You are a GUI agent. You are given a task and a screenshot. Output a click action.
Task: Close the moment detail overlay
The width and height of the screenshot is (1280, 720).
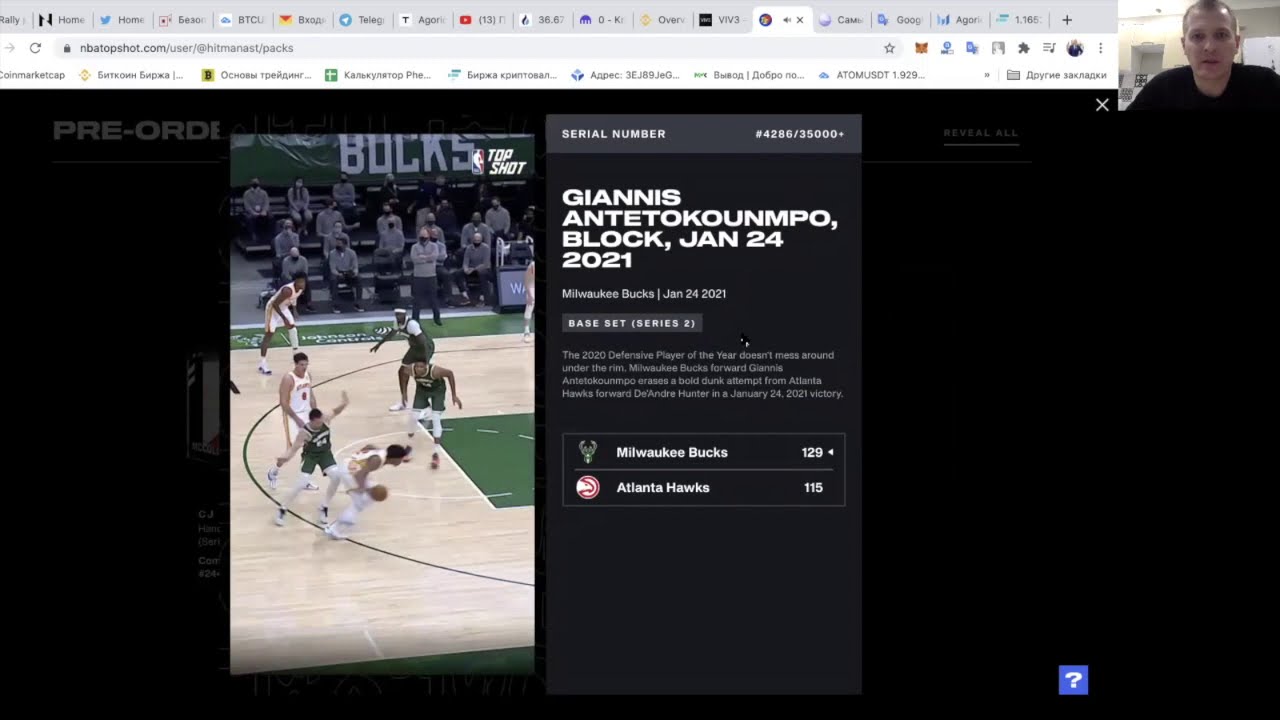tap(1102, 105)
